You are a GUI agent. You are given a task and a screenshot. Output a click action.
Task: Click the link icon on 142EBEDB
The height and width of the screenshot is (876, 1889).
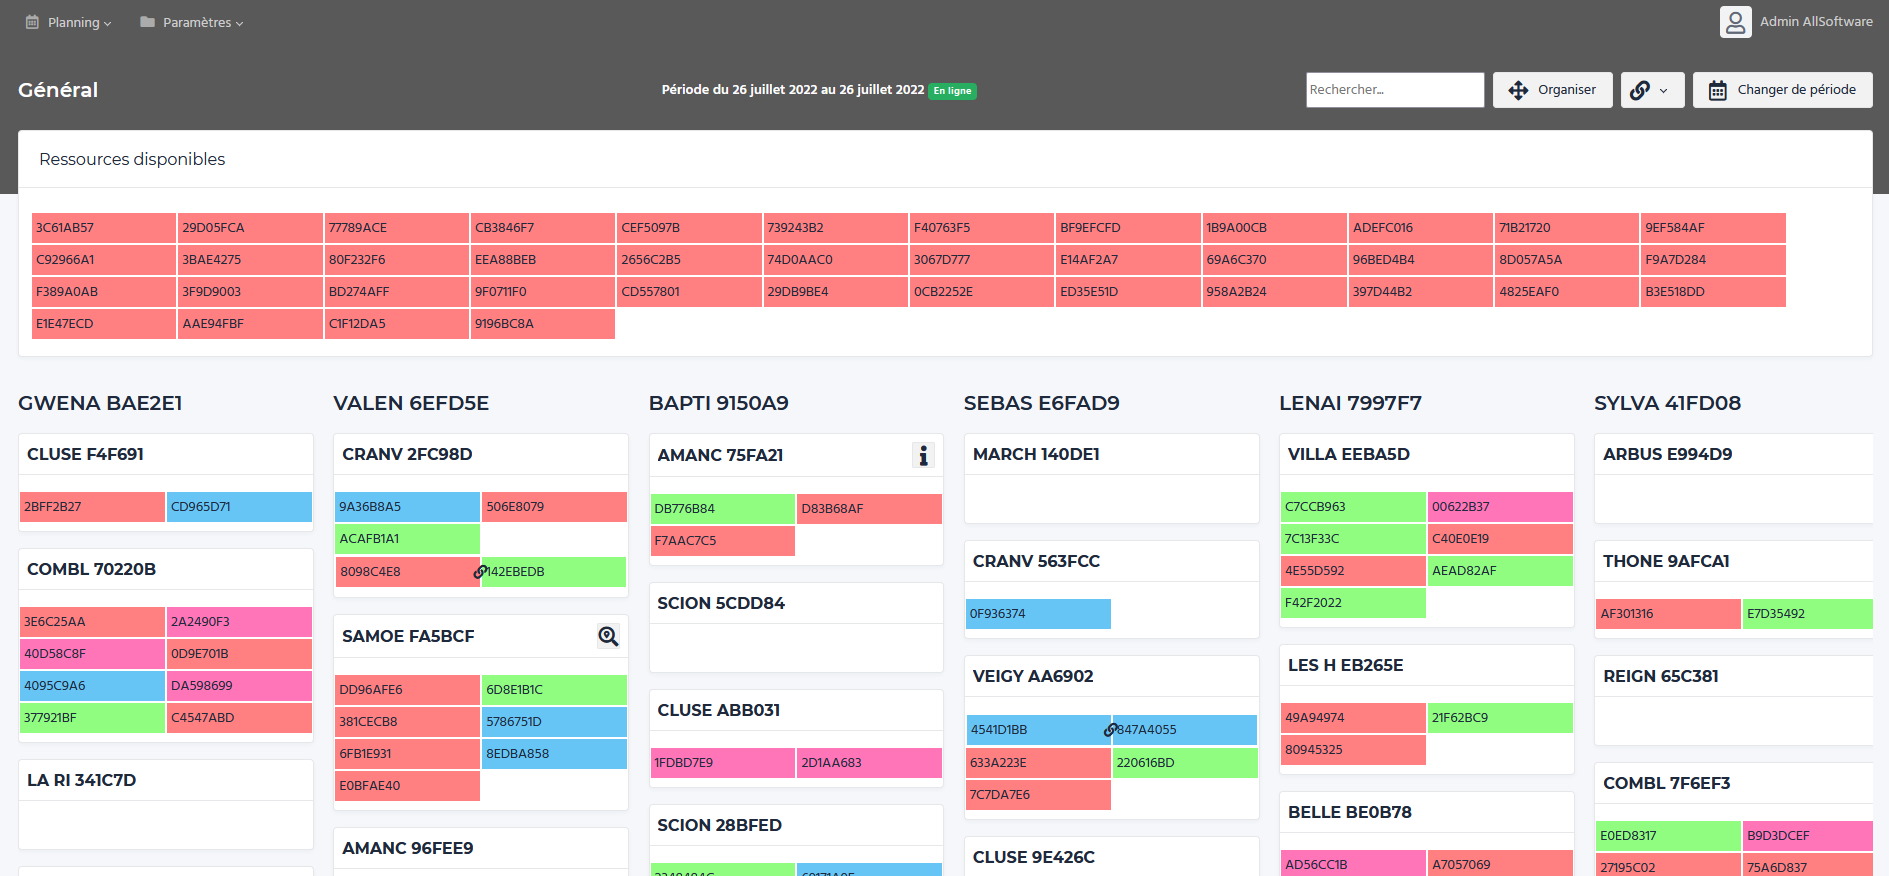pyautogui.click(x=480, y=572)
